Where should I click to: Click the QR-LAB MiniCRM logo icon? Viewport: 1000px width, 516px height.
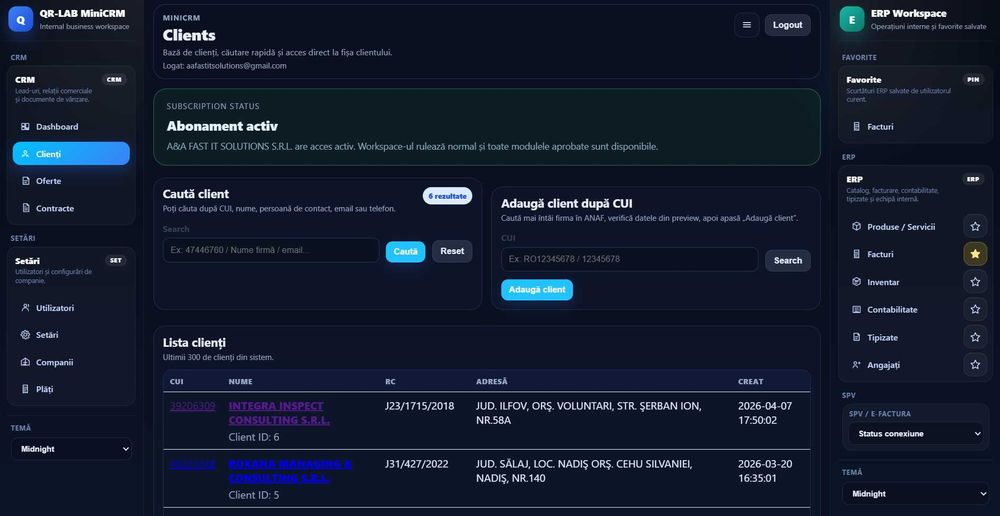20,19
